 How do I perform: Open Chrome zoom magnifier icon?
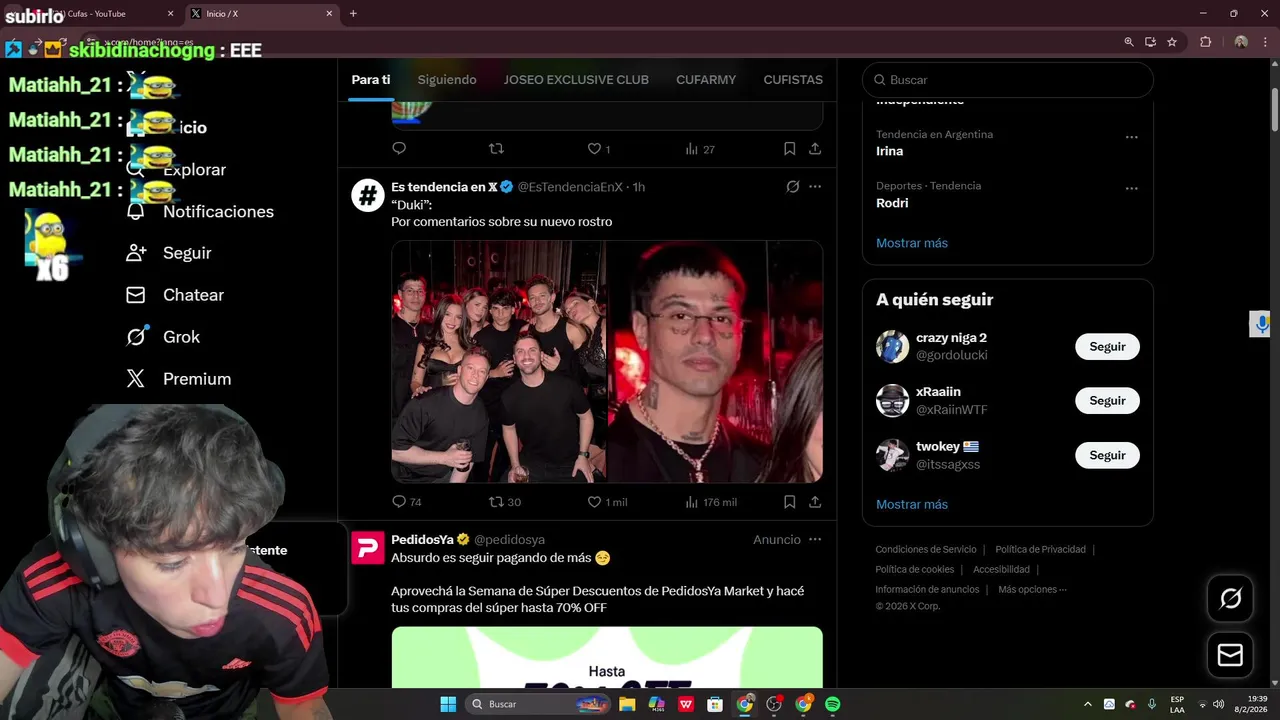point(1129,42)
